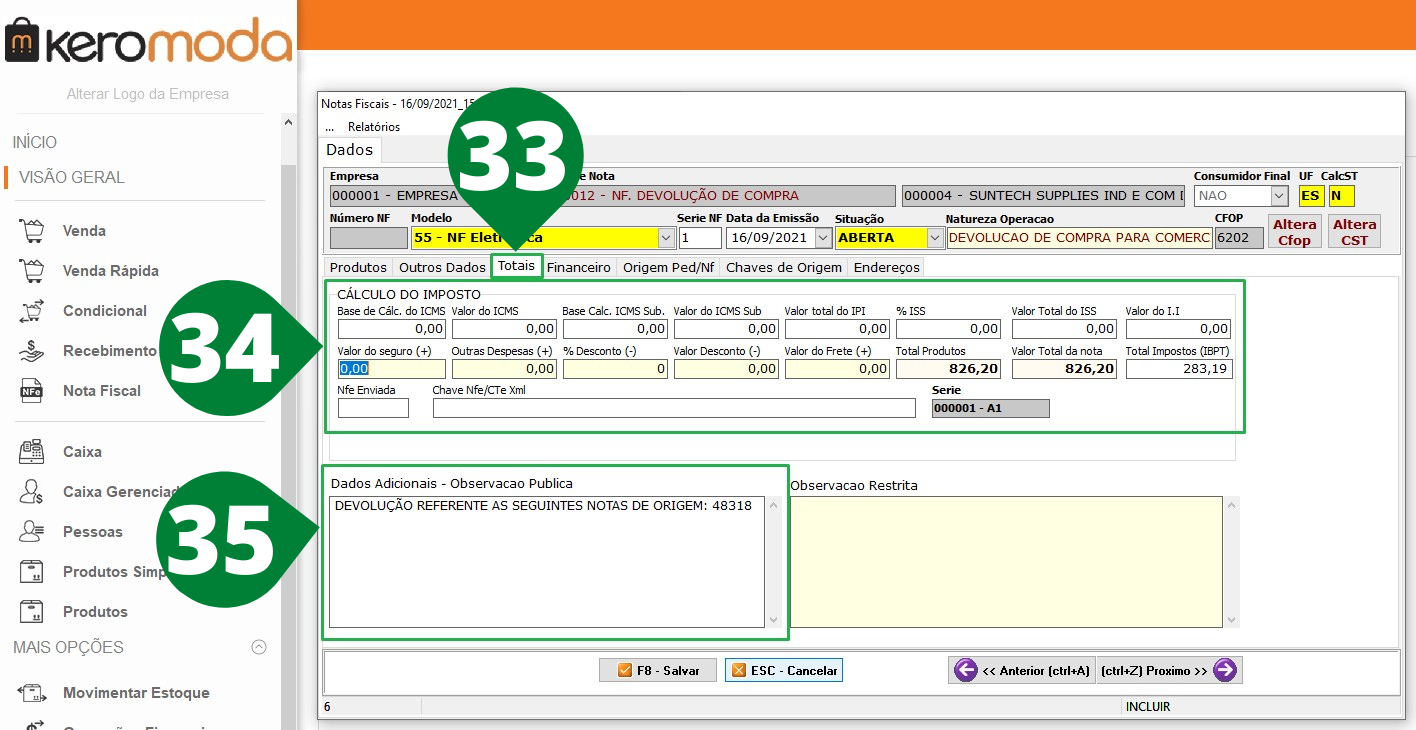Switch to the Produtos tab
This screenshot has height=730, width=1416.
pyautogui.click(x=358, y=267)
